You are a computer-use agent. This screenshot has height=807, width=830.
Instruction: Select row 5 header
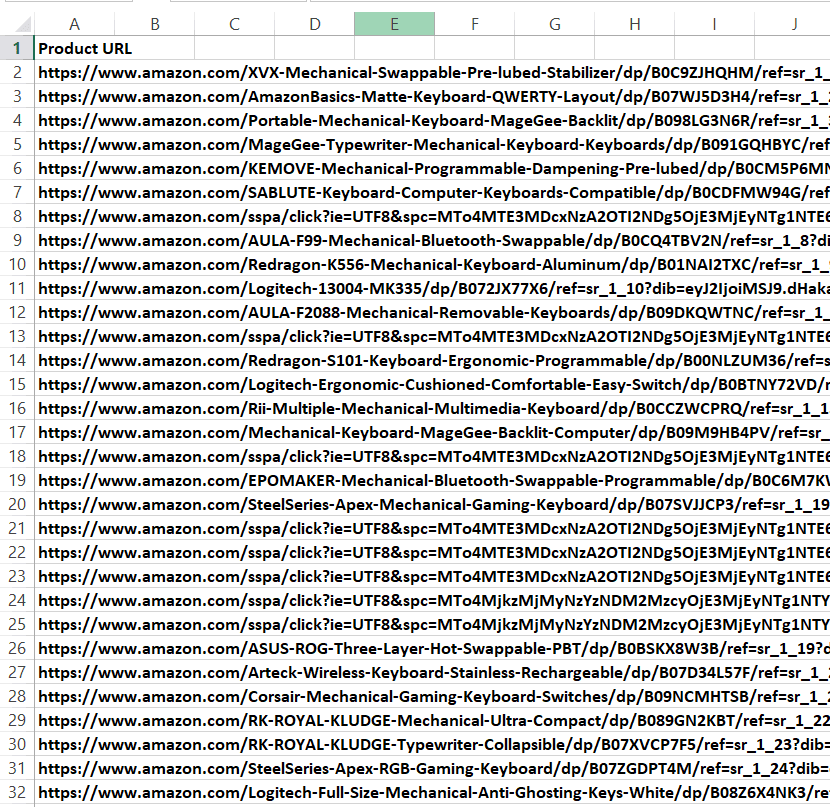pos(17,144)
